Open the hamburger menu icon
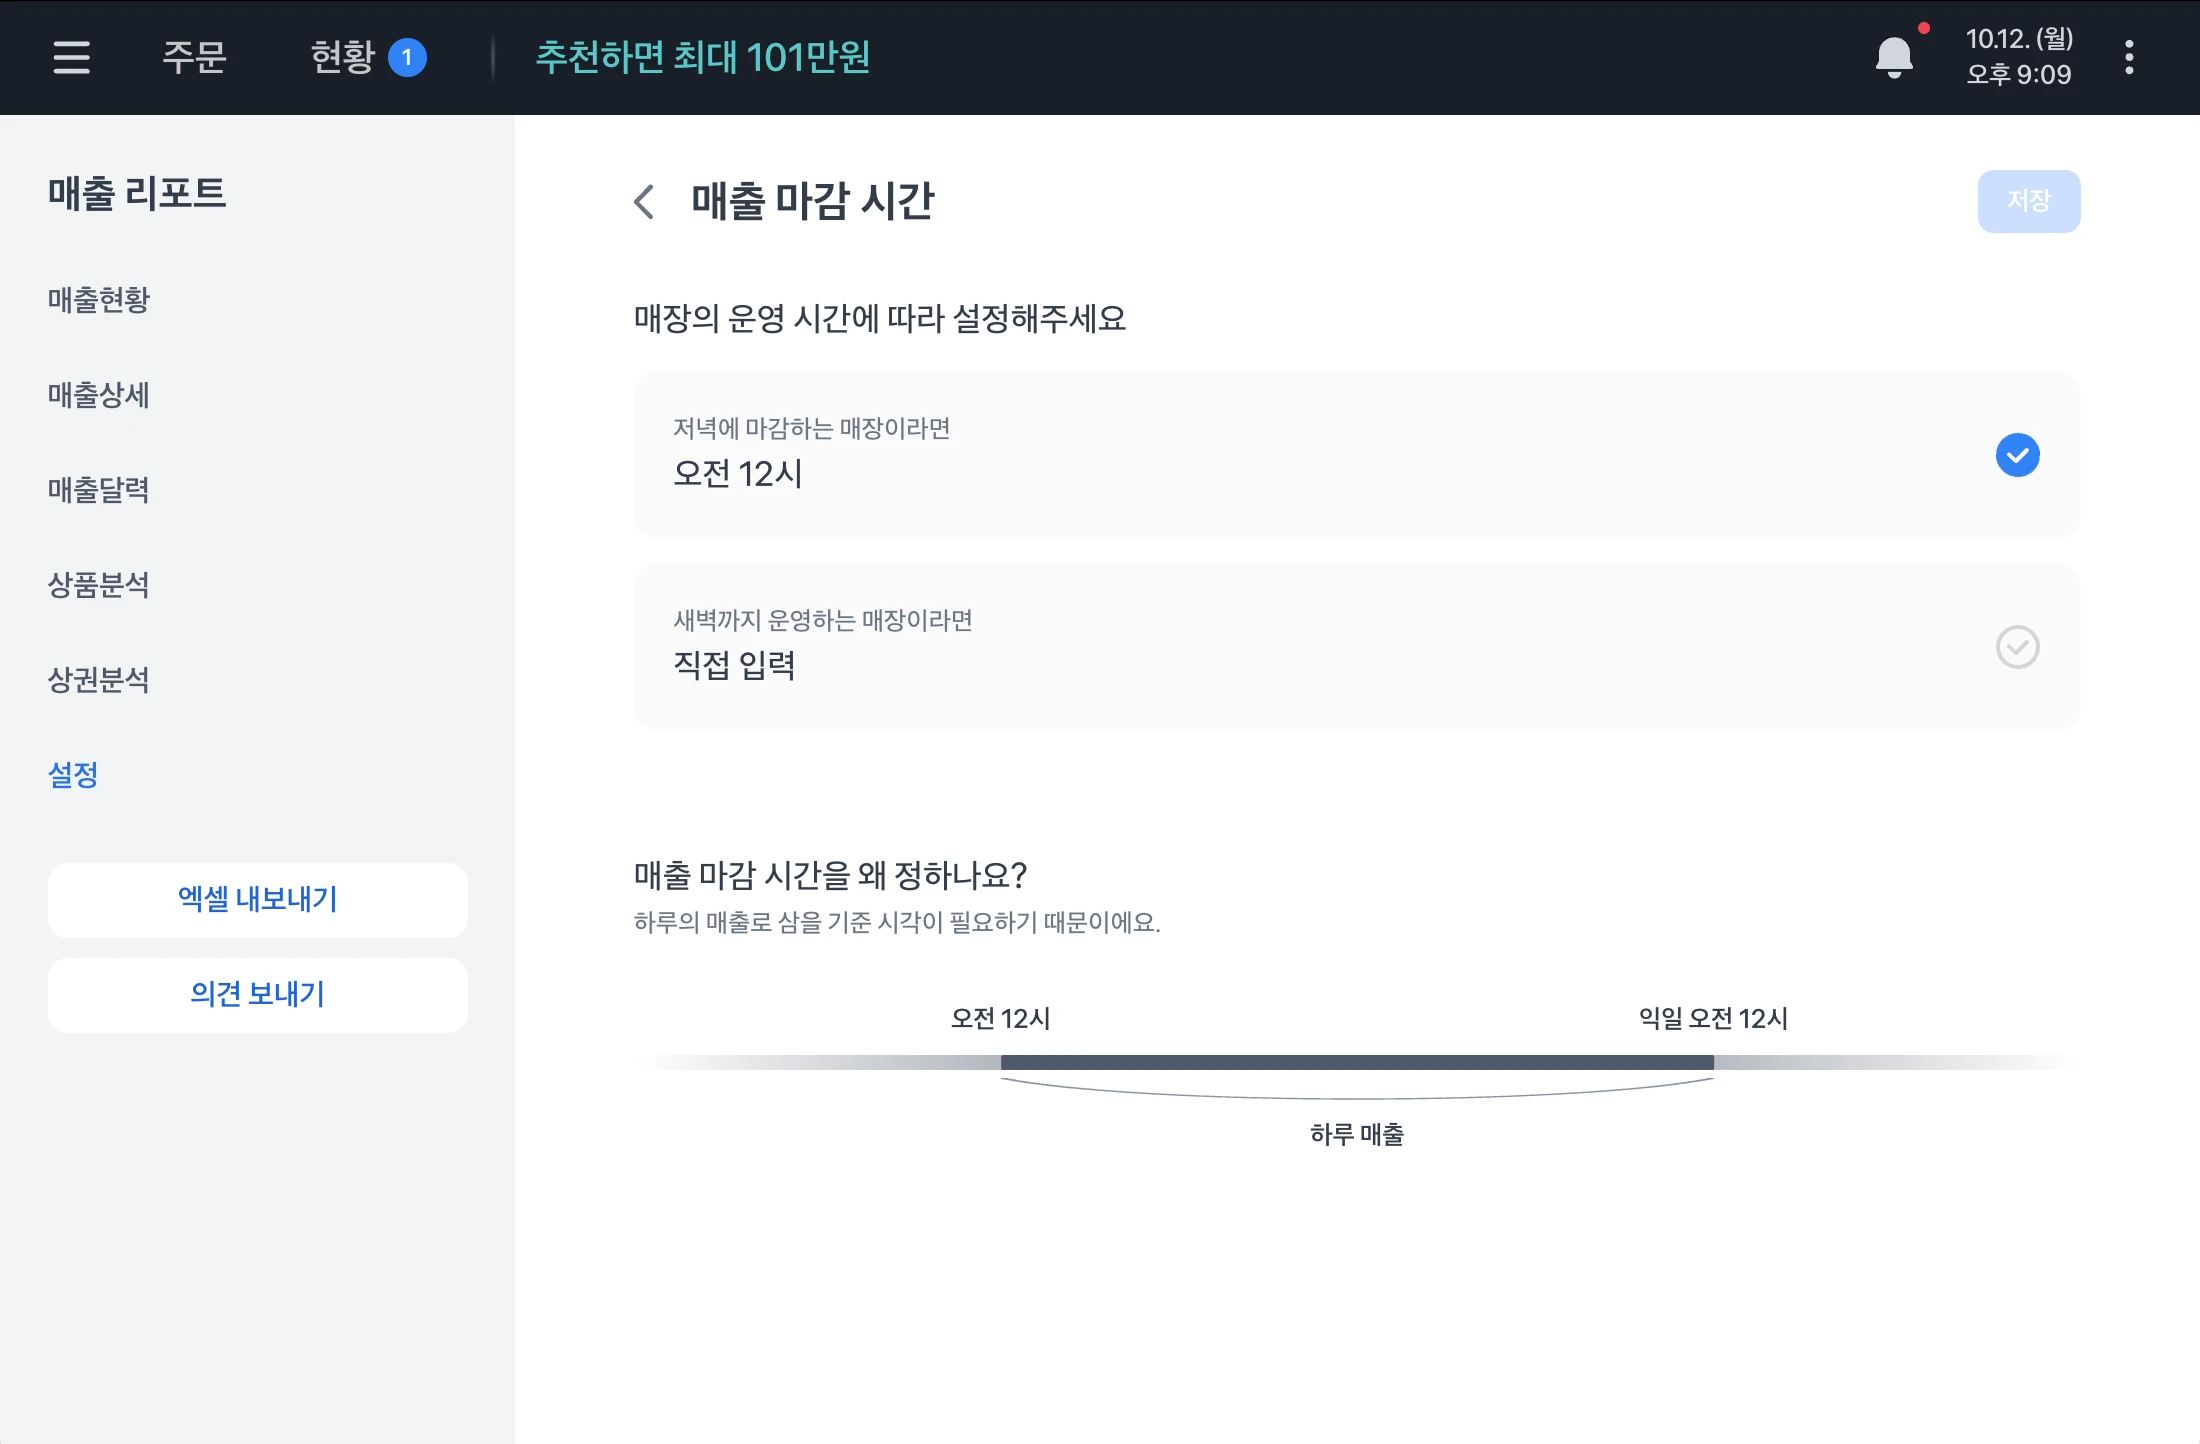2200x1444 pixels. pos(72,57)
